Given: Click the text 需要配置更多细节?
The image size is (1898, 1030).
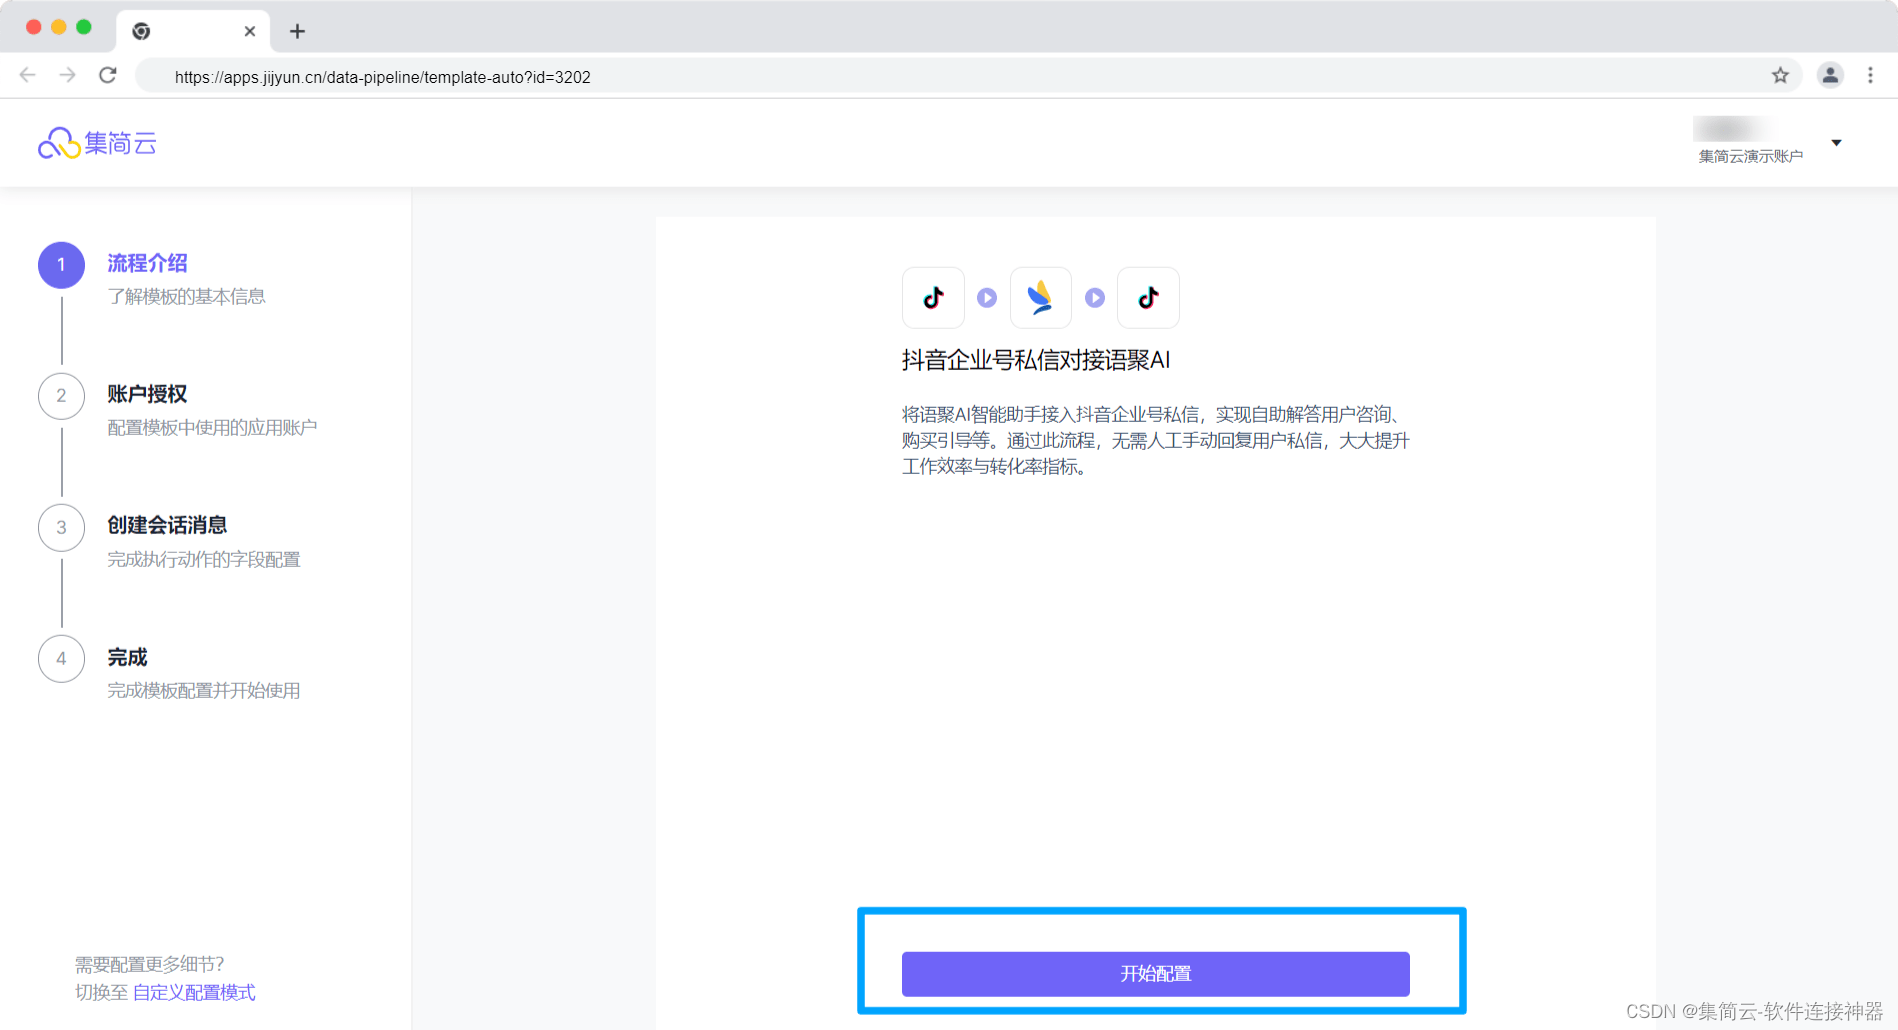Looking at the screenshot, I should pyautogui.click(x=150, y=964).
